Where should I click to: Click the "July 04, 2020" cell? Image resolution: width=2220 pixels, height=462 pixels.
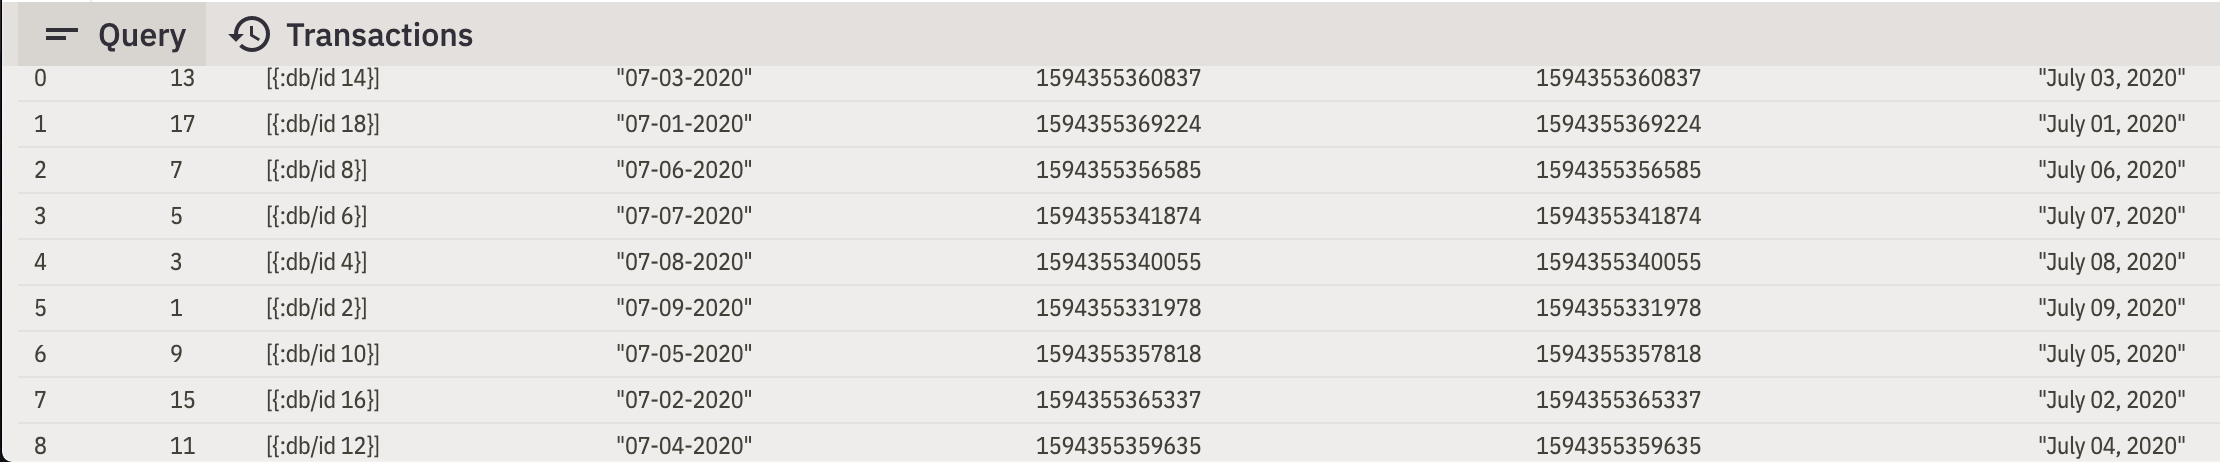point(2111,445)
